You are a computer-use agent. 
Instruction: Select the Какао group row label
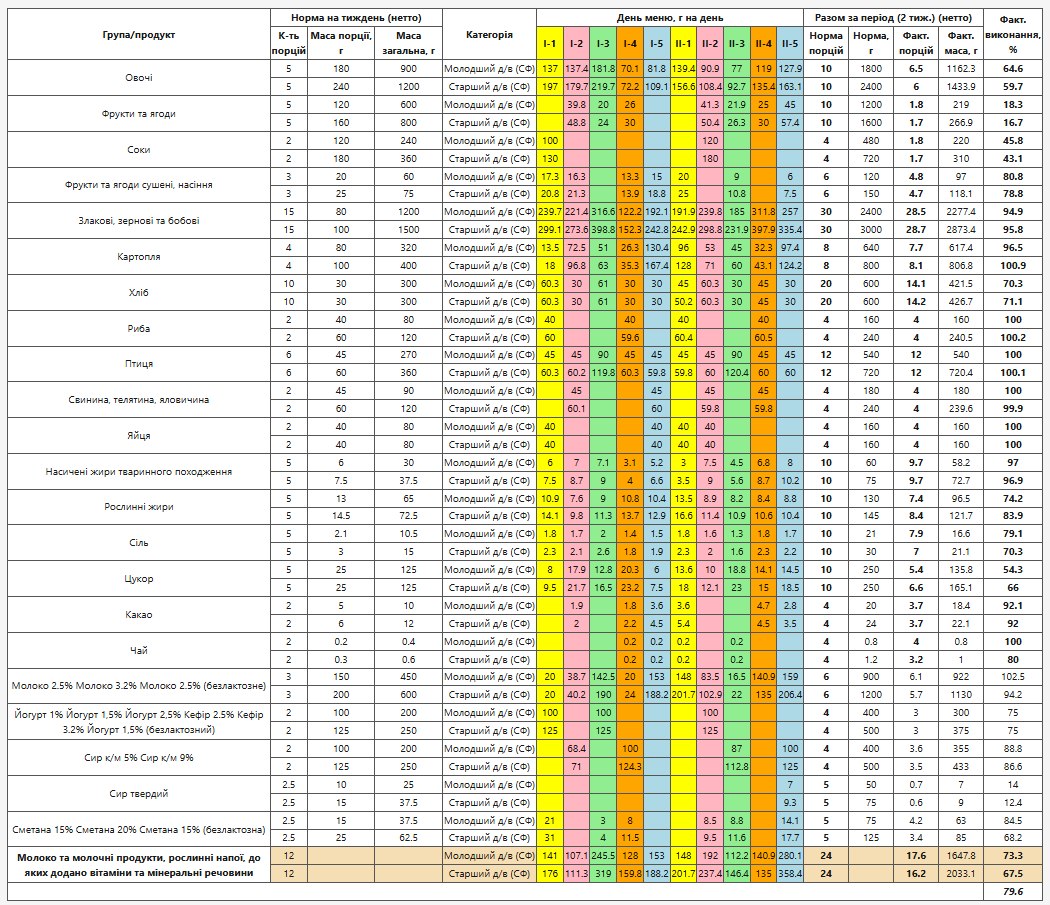coord(139,615)
